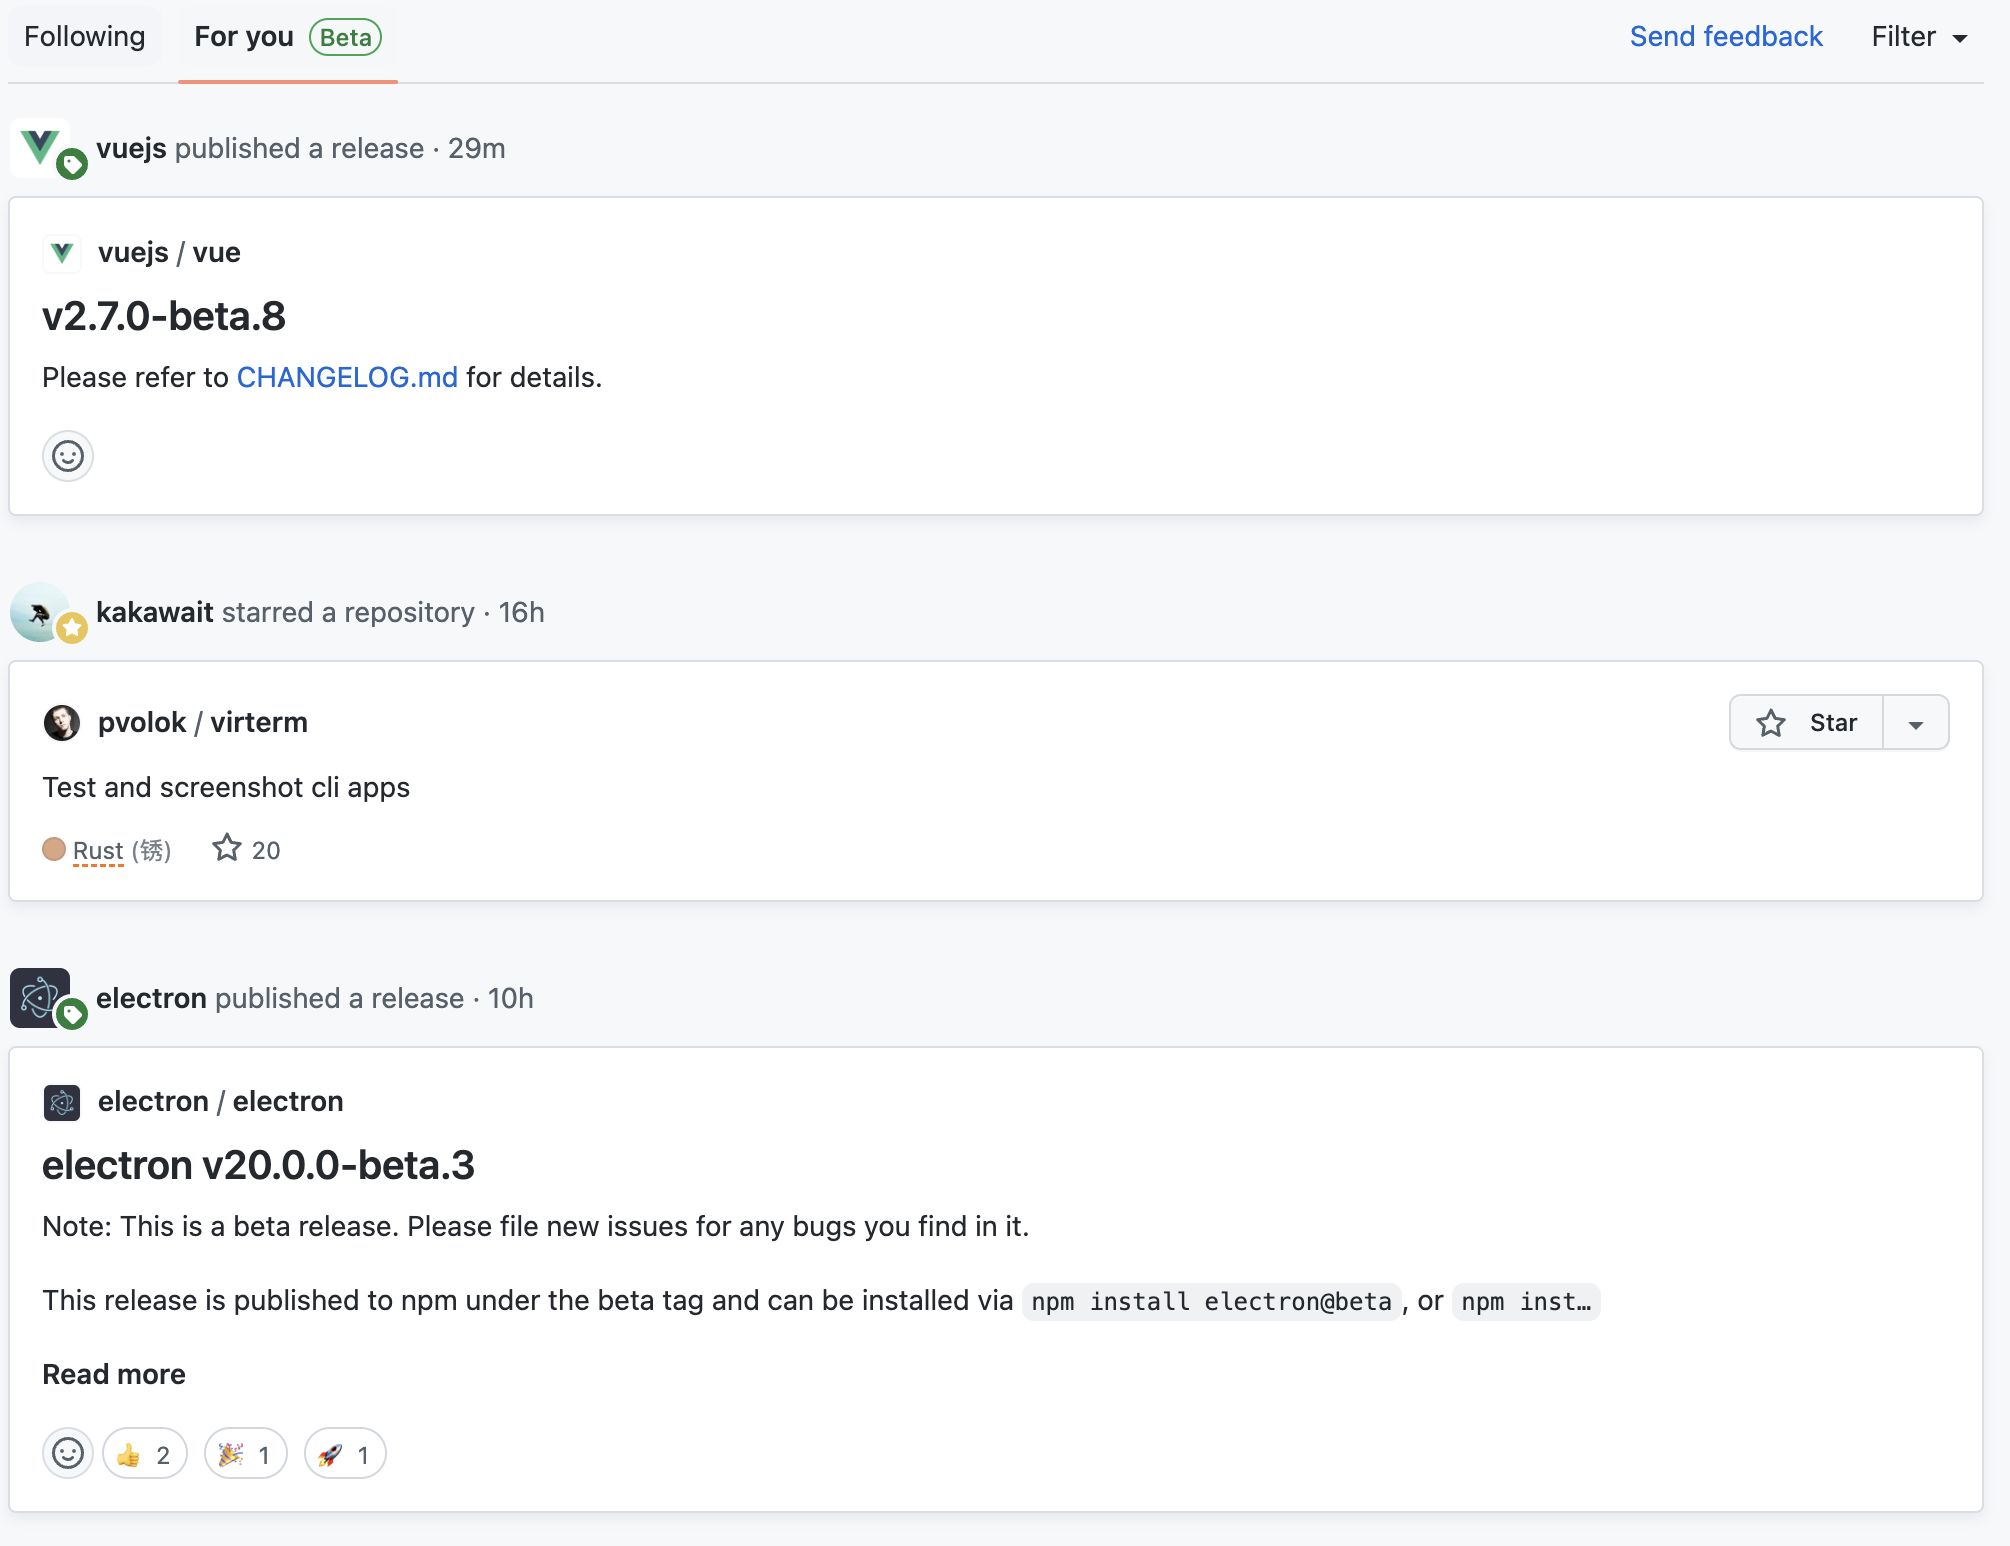Image resolution: width=2010 pixels, height=1546 pixels.
Task: Open emoji reaction picker on electron release
Action: pyautogui.click(x=68, y=1453)
